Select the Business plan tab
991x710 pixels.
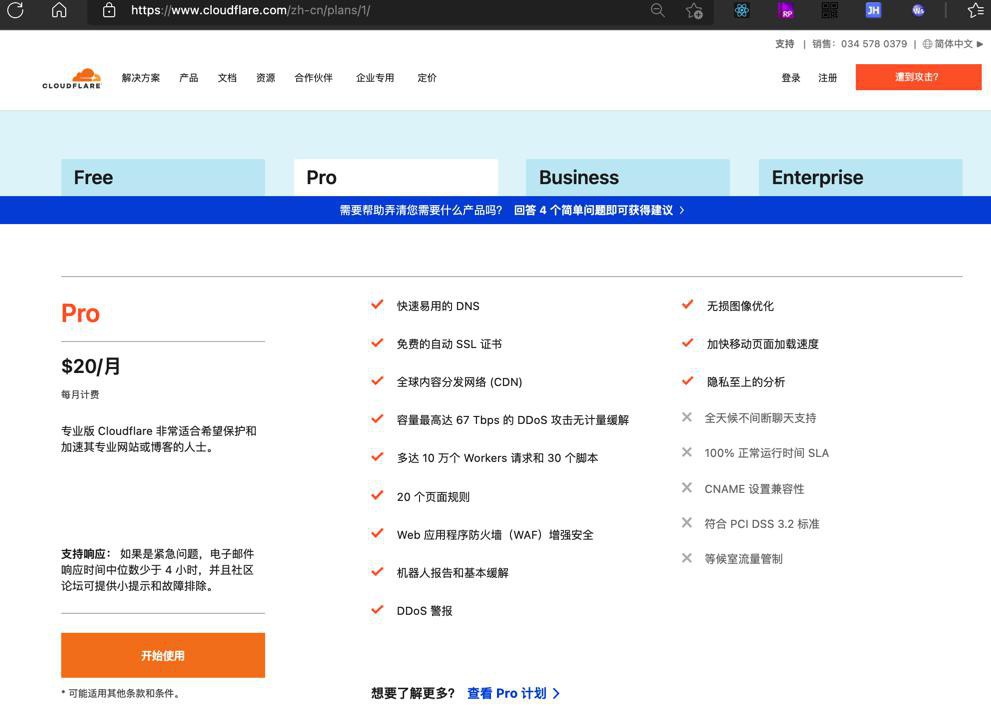click(628, 178)
